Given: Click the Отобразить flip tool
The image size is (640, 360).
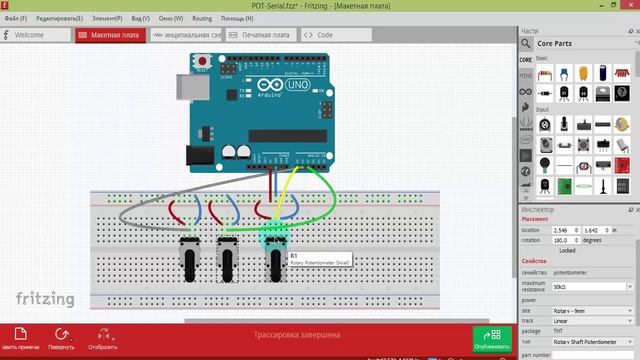Looking at the screenshot, I should [102, 339].
